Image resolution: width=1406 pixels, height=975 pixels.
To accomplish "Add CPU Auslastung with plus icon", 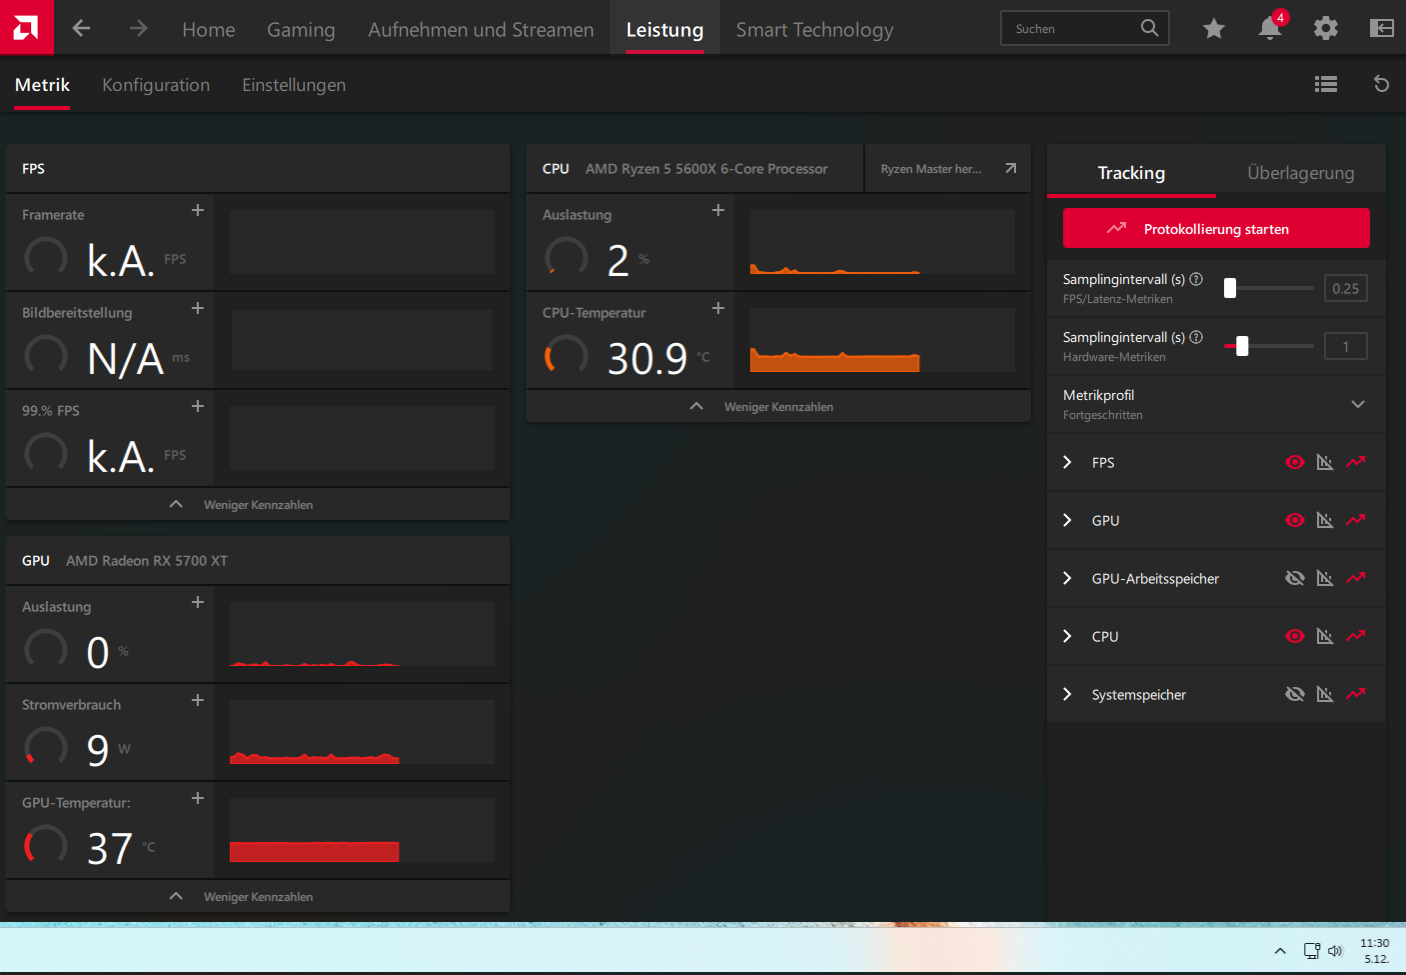I will point(718,210).
